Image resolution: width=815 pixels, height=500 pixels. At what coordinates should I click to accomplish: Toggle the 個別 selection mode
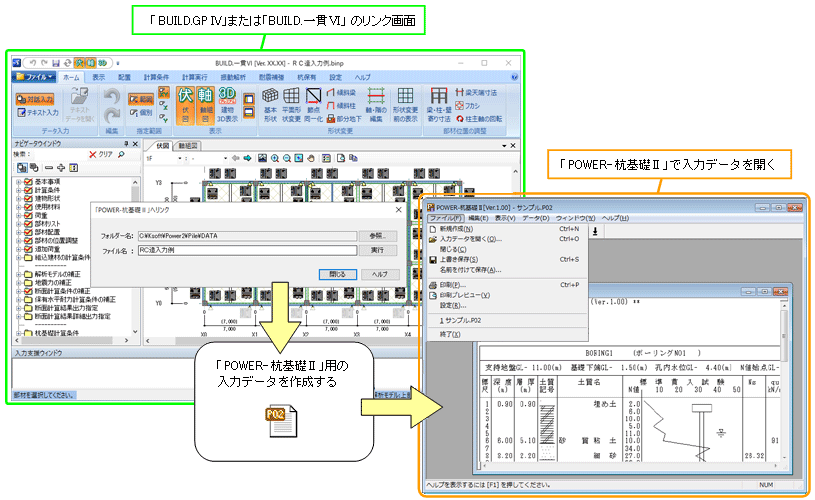(141, 112)
